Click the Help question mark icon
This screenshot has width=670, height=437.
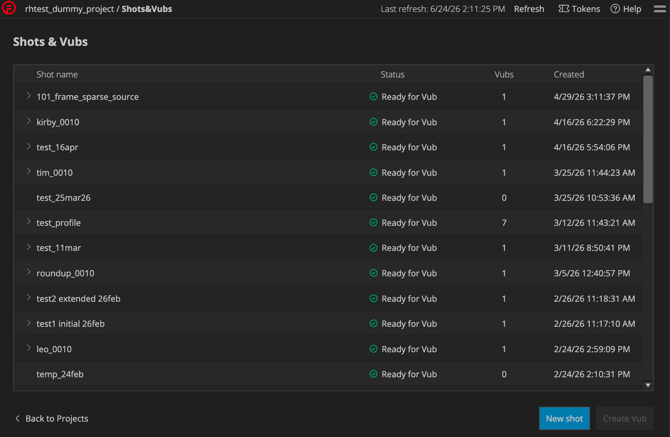(x=615, y=9)
